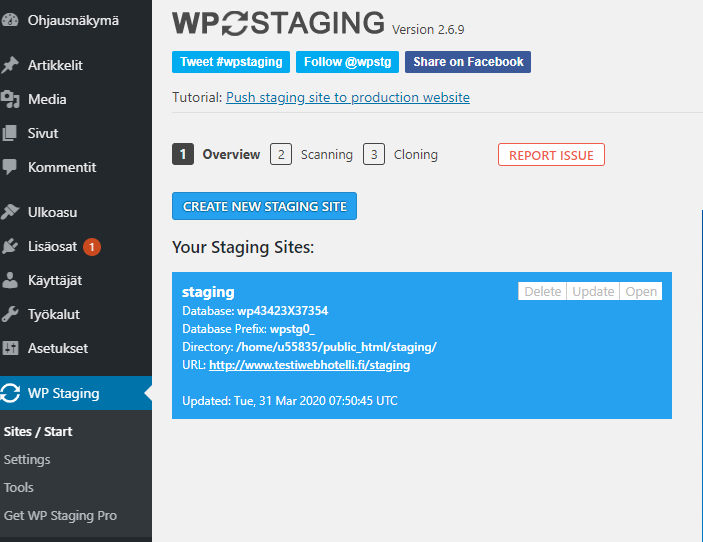The height and width of the screenshot is (542, 703).
Task: Click the Updated timestamp text
Action: [290, 401]
